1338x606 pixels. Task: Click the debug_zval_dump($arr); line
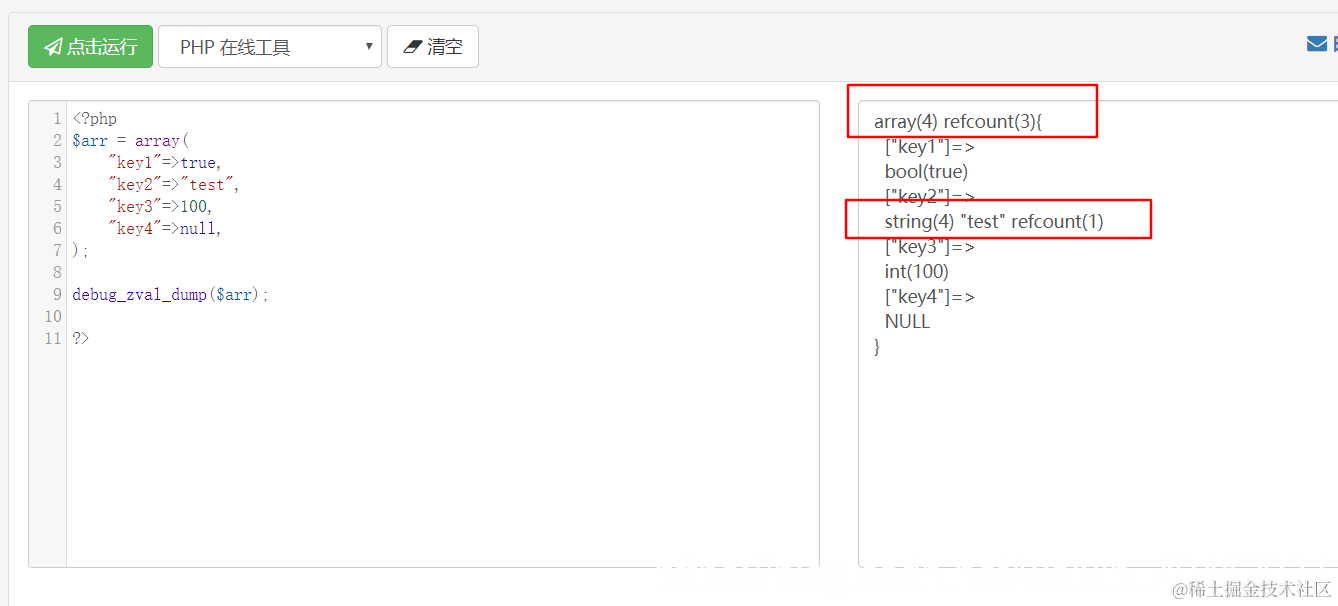pos(171,295)
